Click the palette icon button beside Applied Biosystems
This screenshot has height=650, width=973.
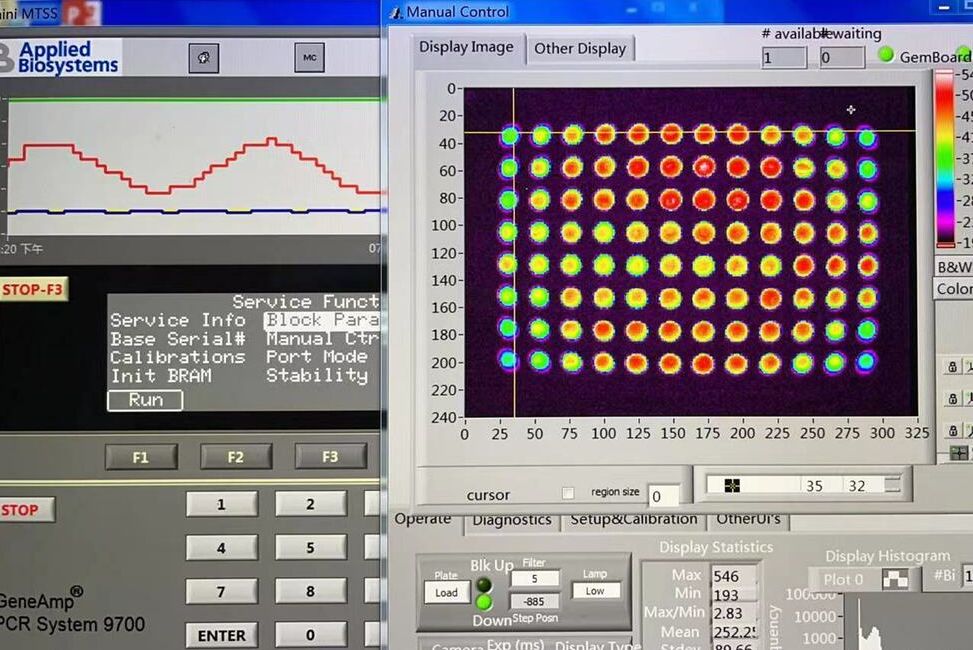coord(204,58)
